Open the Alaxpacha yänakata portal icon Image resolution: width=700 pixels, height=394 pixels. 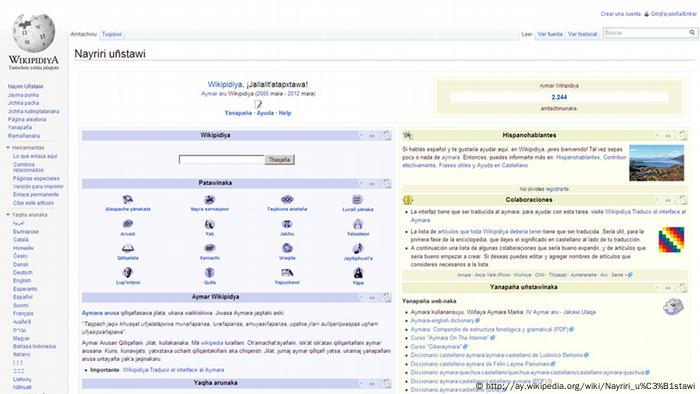click(x=128, y=199)
